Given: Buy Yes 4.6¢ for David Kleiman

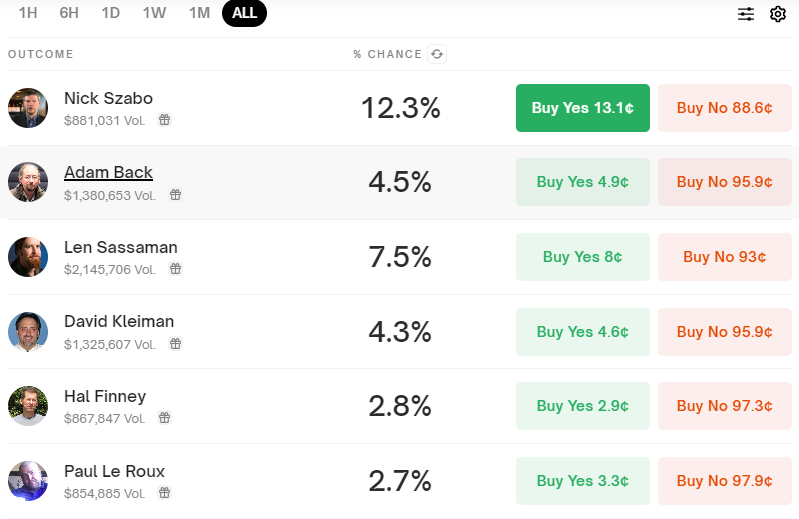Looking at the screenshot, I should [x=583, y=332].
